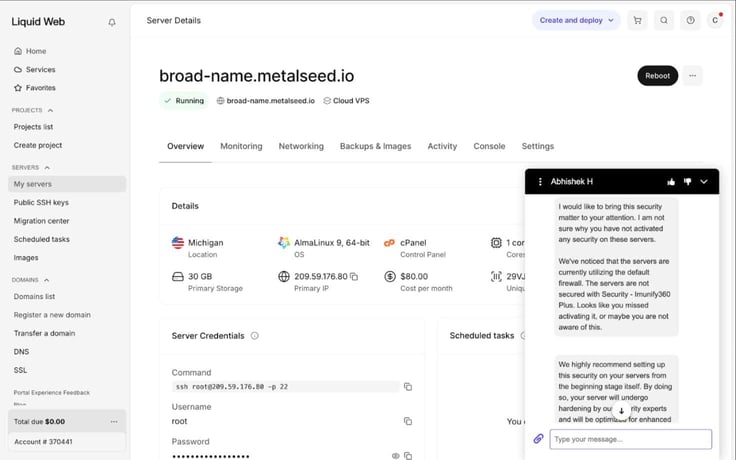Viewport: 736px width, 460px height.
Task: Give thumbs down to chat agent
Action: point(688,182)
